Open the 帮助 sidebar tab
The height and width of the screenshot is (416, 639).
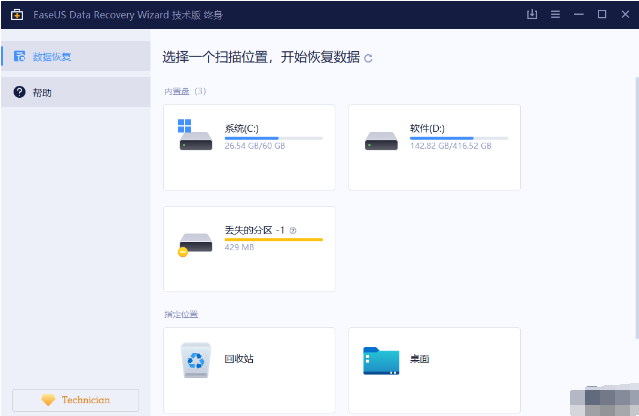tap(75, 92)
